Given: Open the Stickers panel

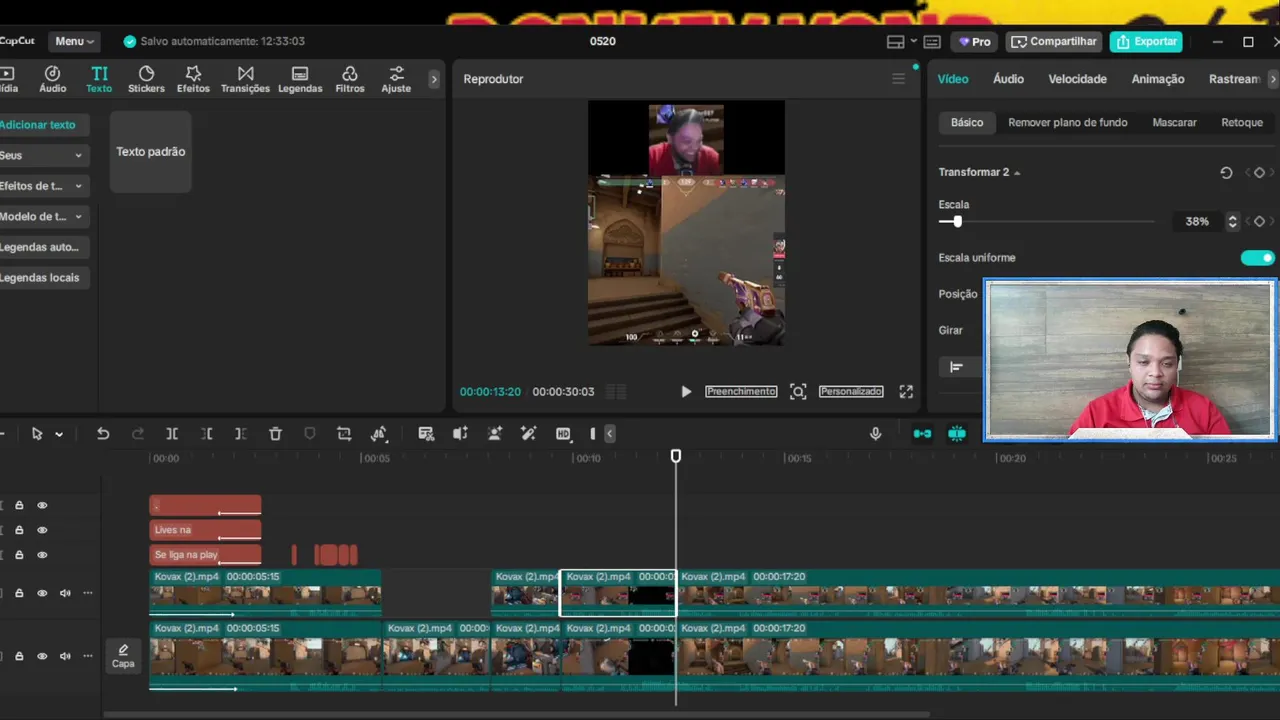Looking at the screenshot, I should pos(146,79).
